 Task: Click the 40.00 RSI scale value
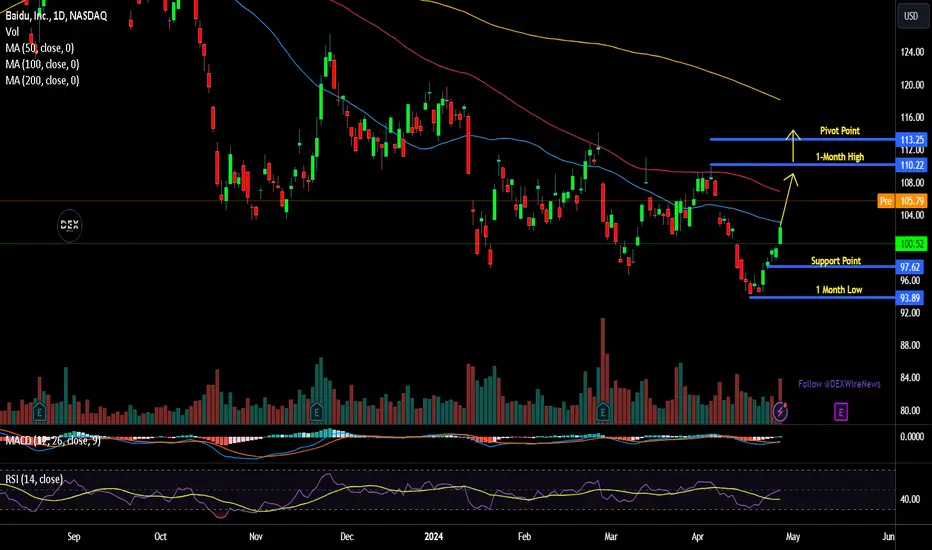coord(912,499)
